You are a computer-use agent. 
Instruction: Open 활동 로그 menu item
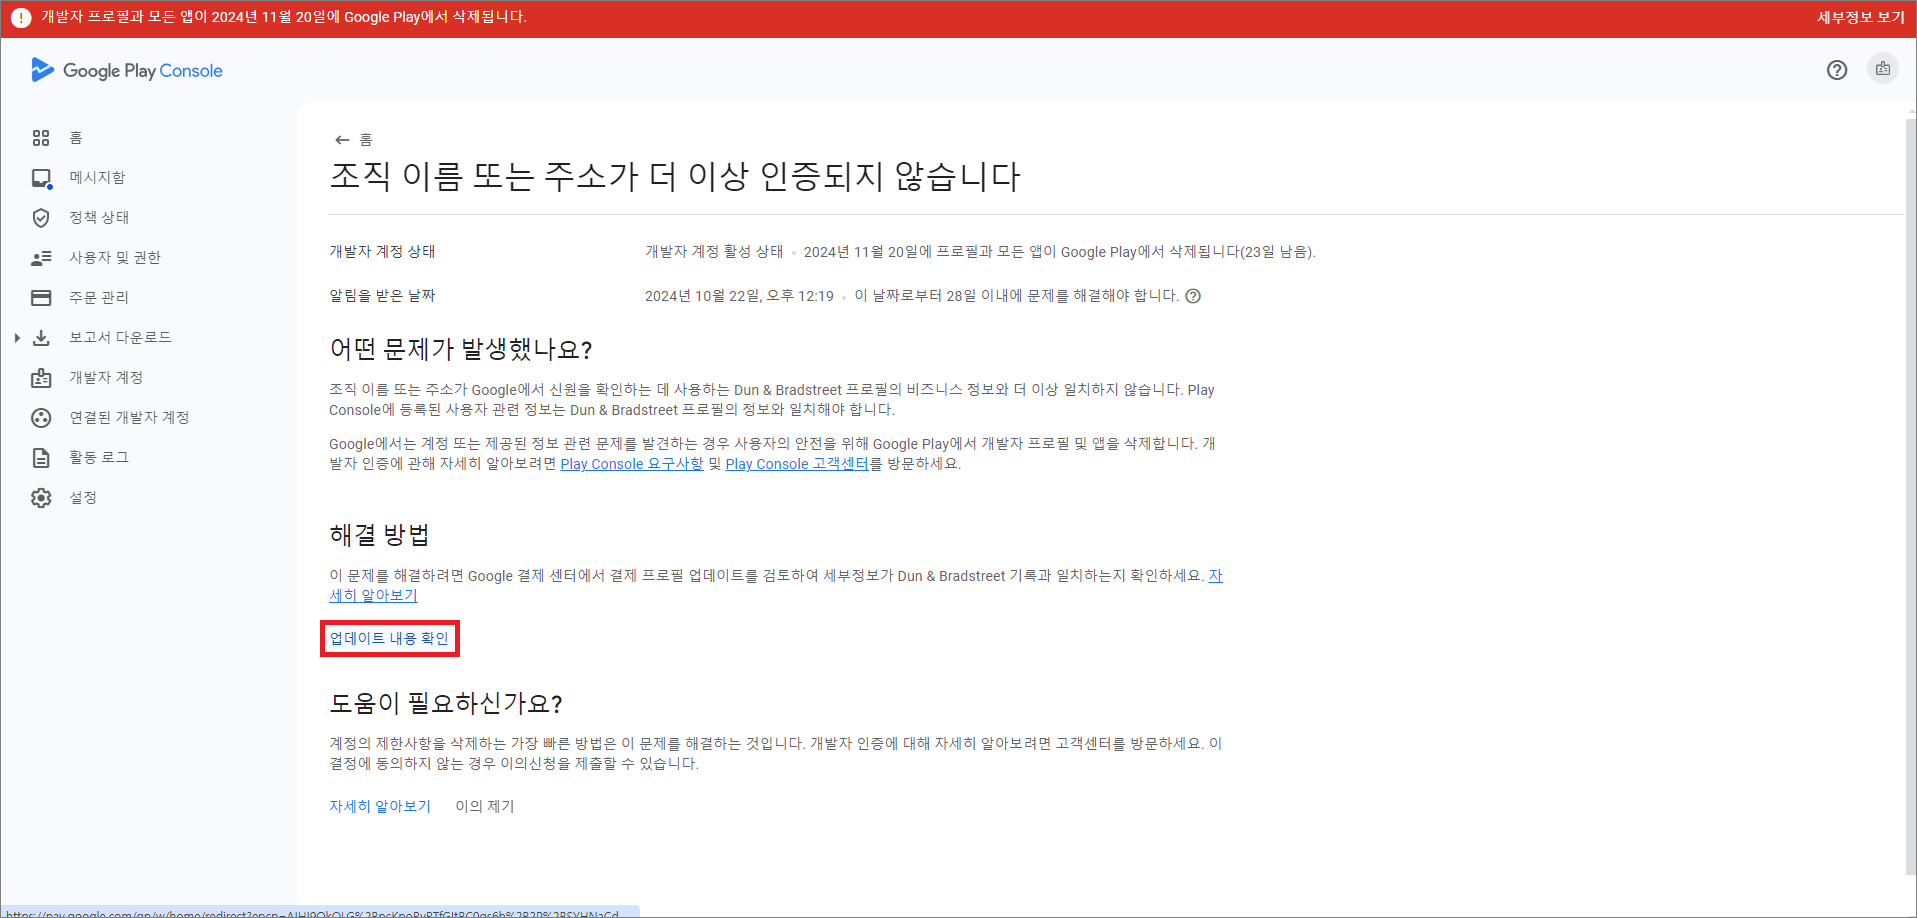(x=99, y=458)
